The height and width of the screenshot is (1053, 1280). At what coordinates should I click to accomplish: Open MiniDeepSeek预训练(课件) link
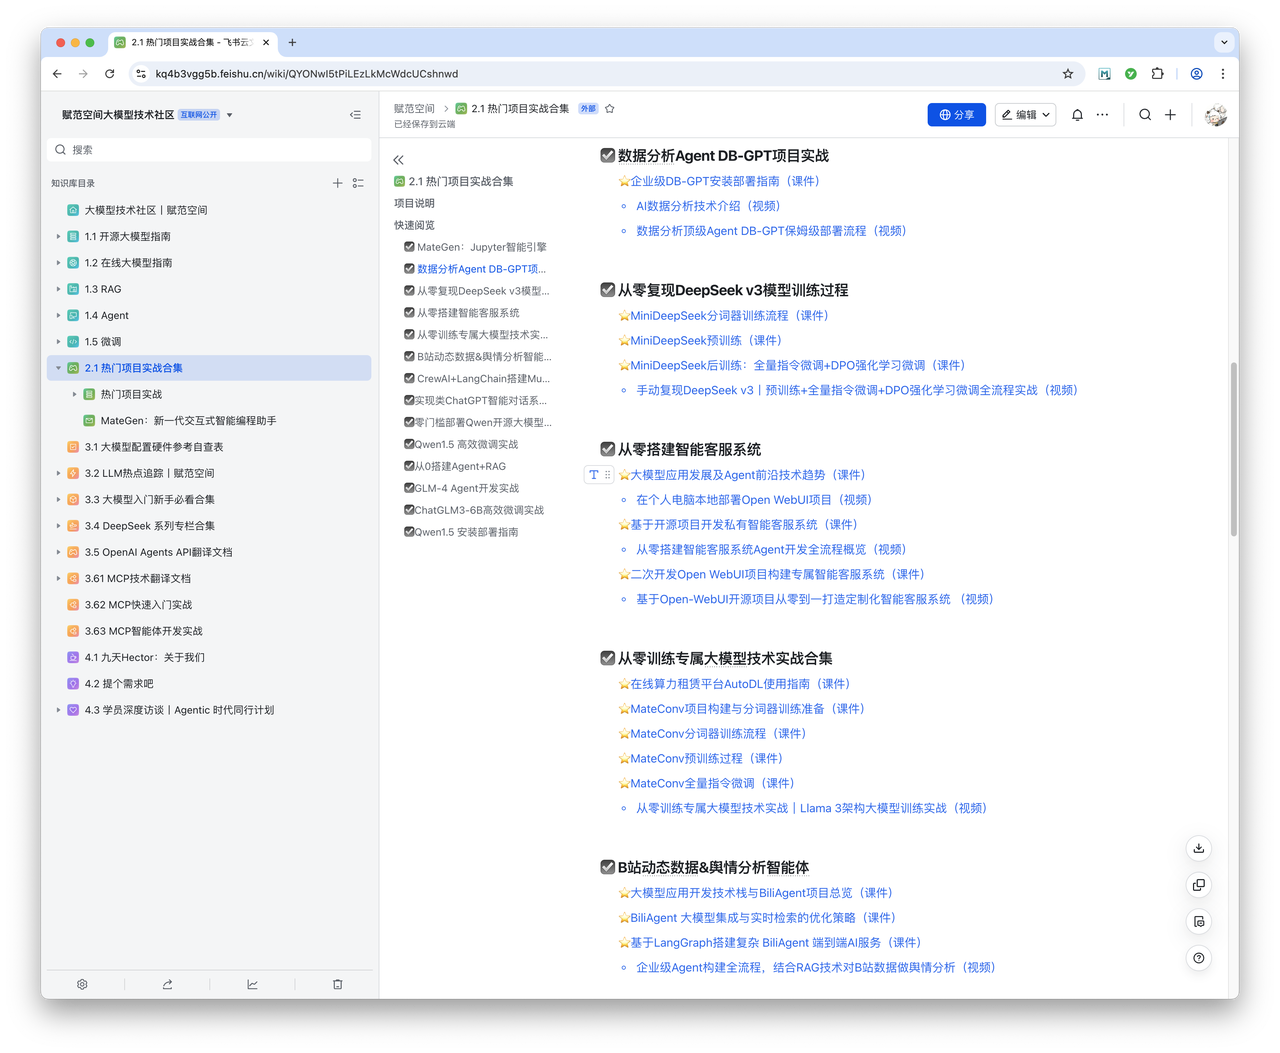pyautogui.click(x=706, y=340)
